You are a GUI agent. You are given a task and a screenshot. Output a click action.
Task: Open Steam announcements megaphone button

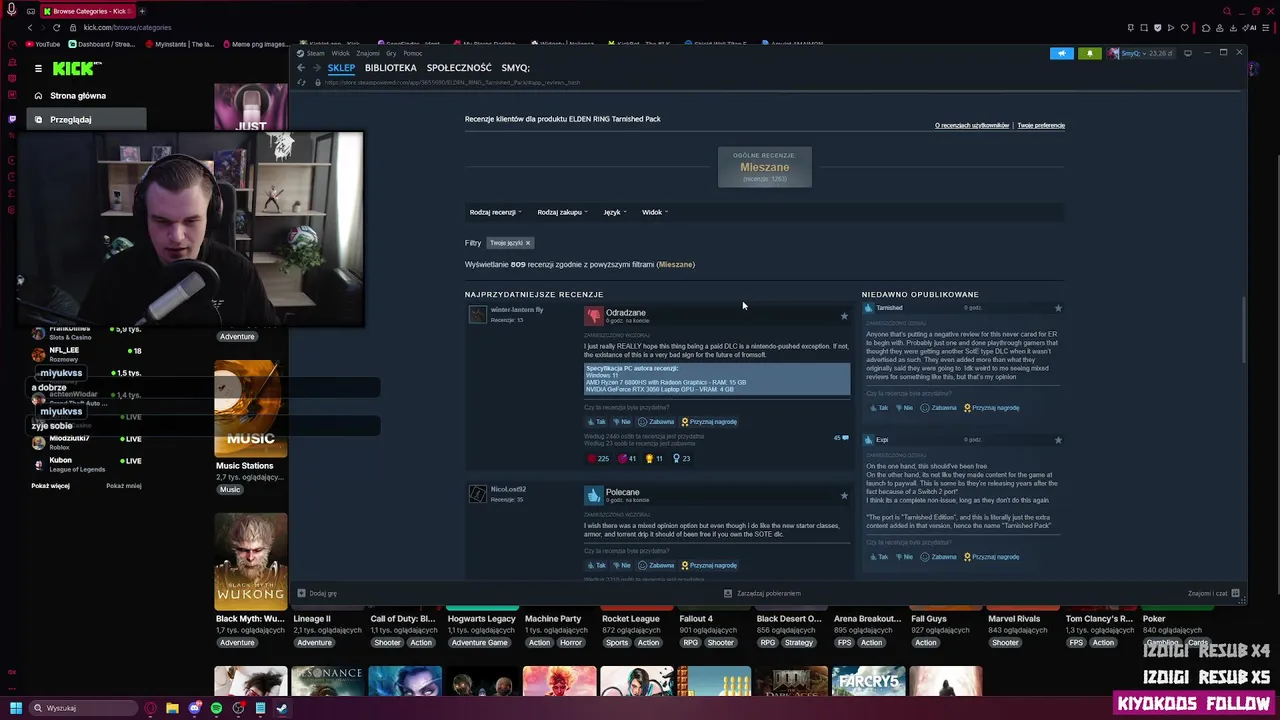click(x=1062, y=53)
